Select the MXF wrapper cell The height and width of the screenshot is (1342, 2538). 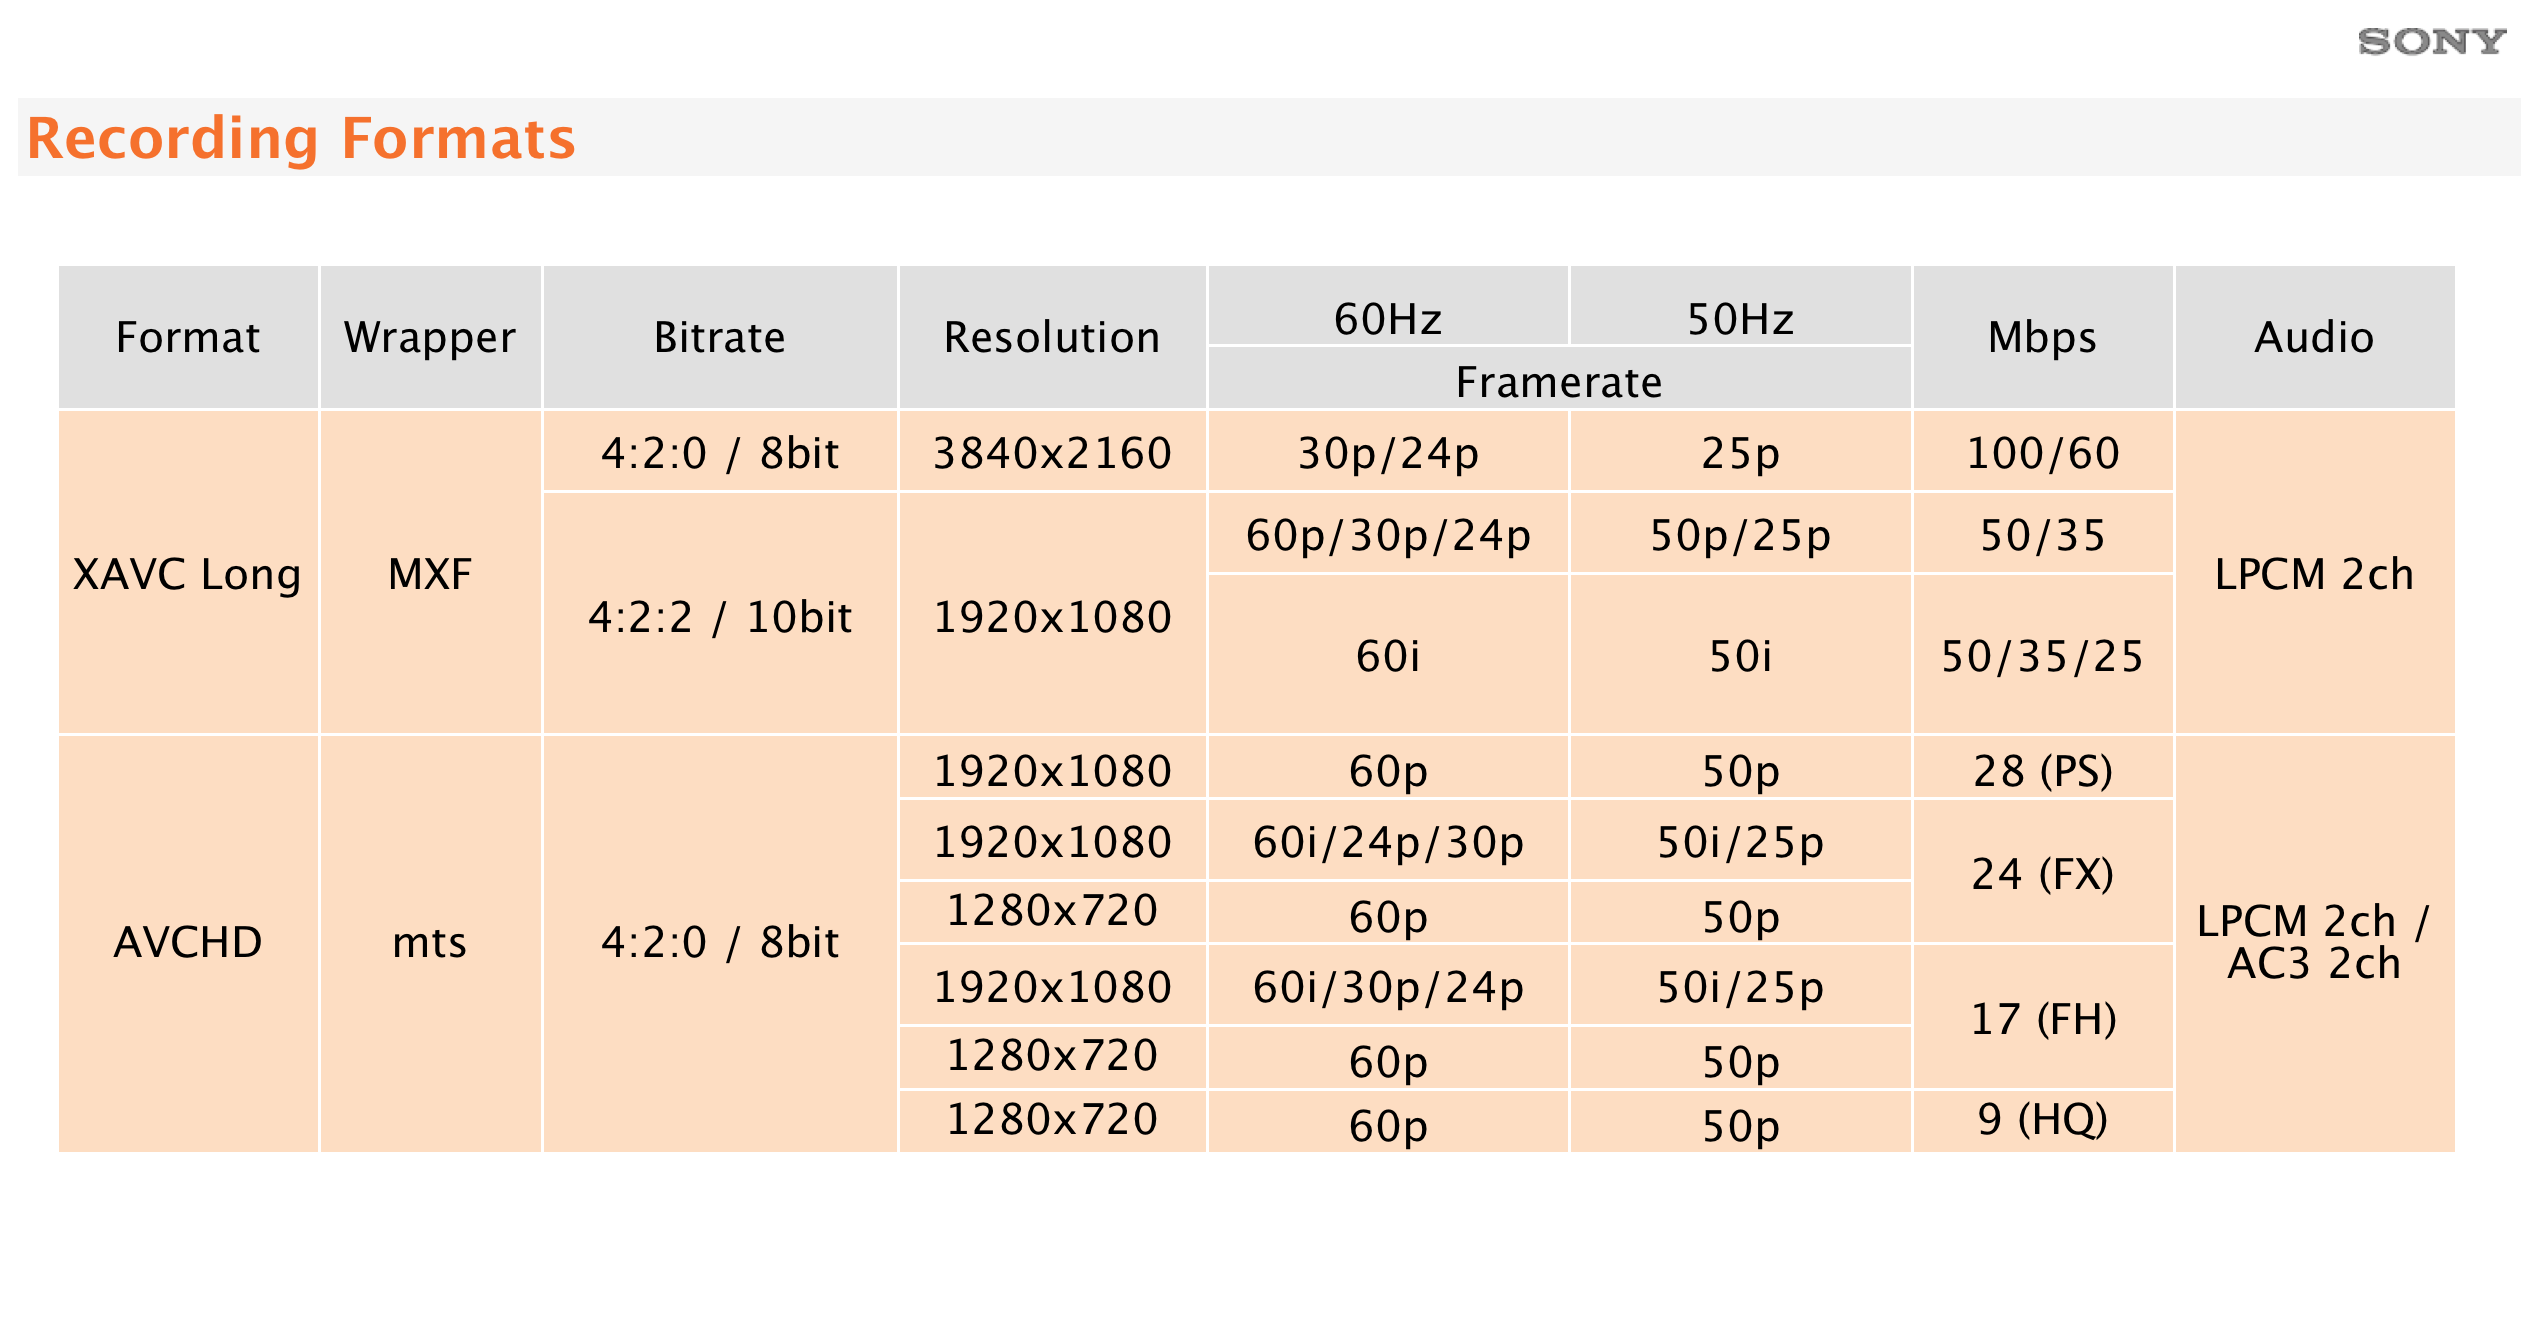point(430,574)
